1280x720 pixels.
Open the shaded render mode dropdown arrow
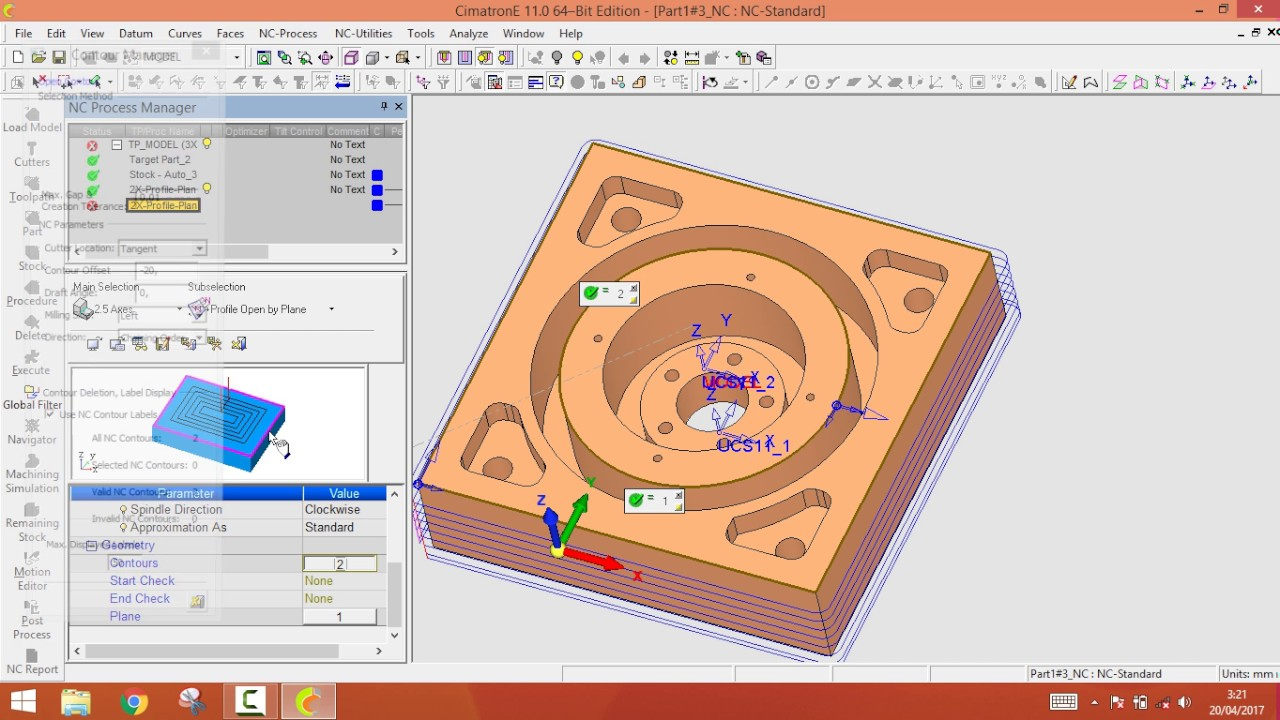coord(385,57)
